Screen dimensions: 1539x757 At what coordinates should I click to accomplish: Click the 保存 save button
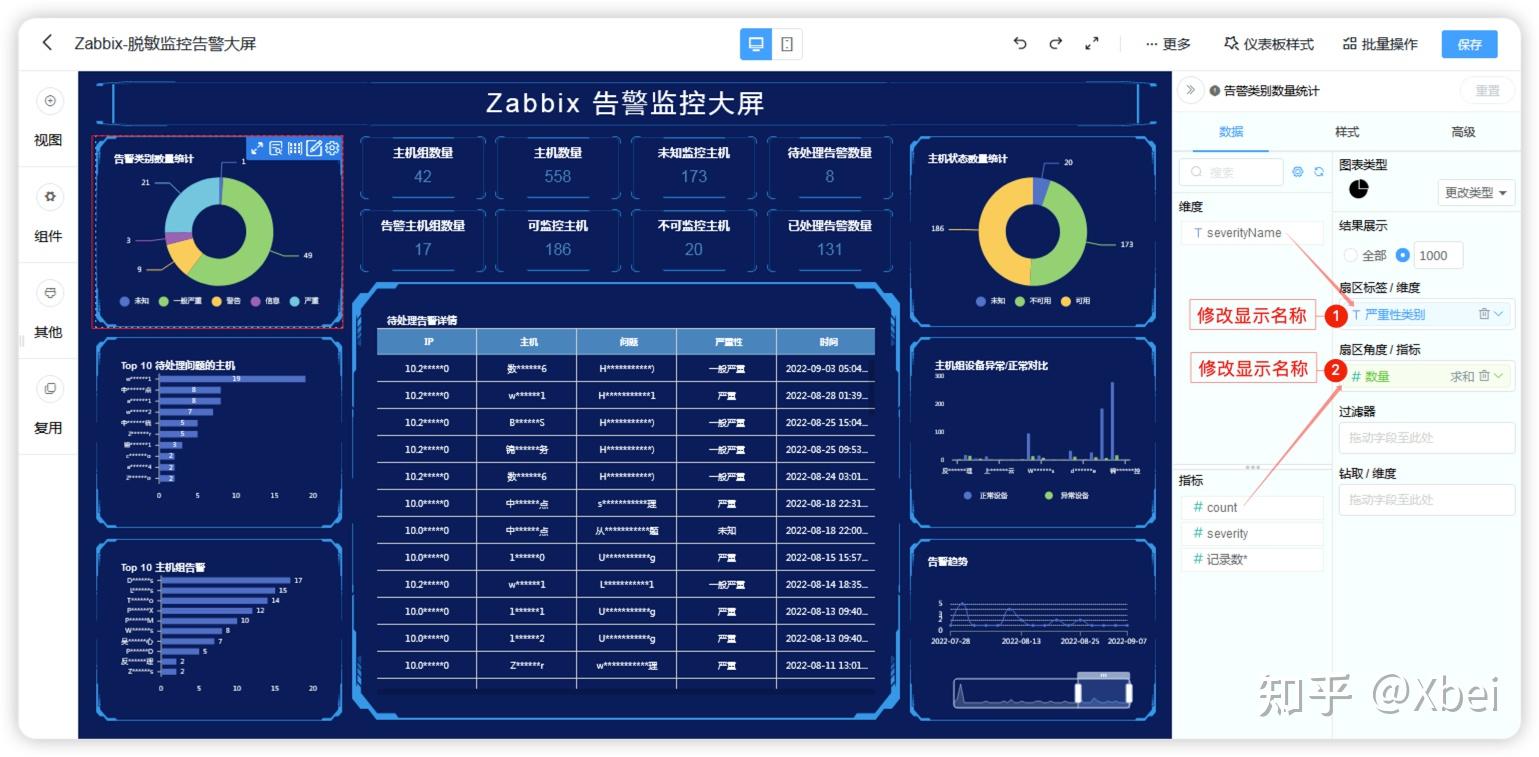coord(1469,43)
